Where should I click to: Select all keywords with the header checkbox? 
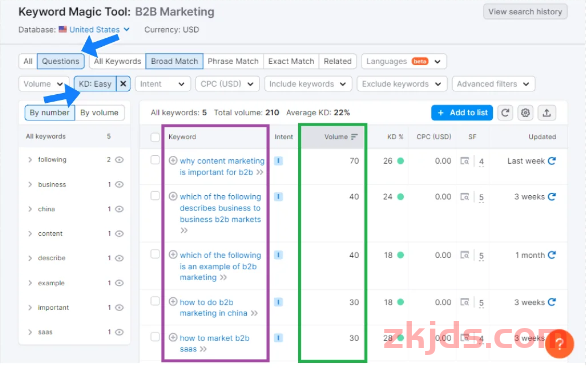click(155, 137)
